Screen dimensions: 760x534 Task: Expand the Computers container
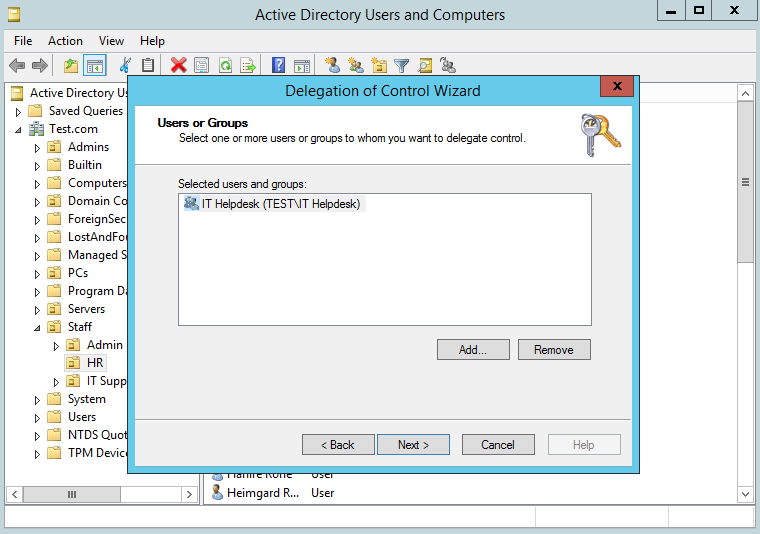click(x=37, y=184)
